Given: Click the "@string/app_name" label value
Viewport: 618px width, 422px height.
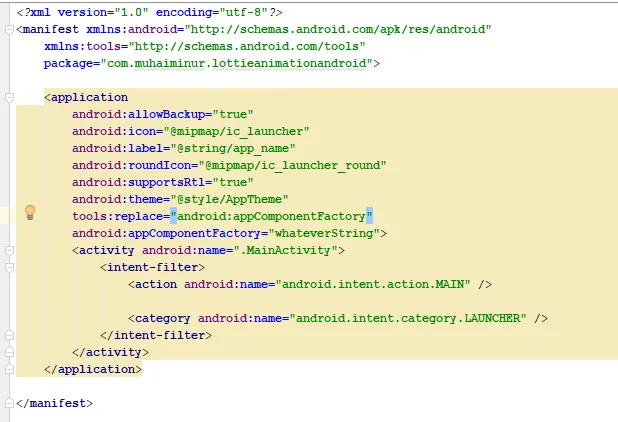Looking at the screenshot, I should coord(233,148).
